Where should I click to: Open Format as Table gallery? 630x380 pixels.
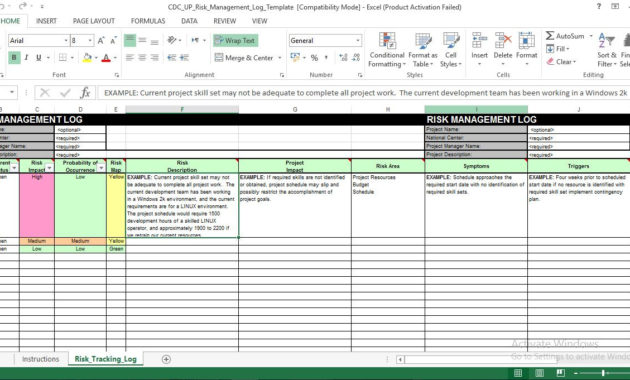pyautogui.click(x=423, y=50)
